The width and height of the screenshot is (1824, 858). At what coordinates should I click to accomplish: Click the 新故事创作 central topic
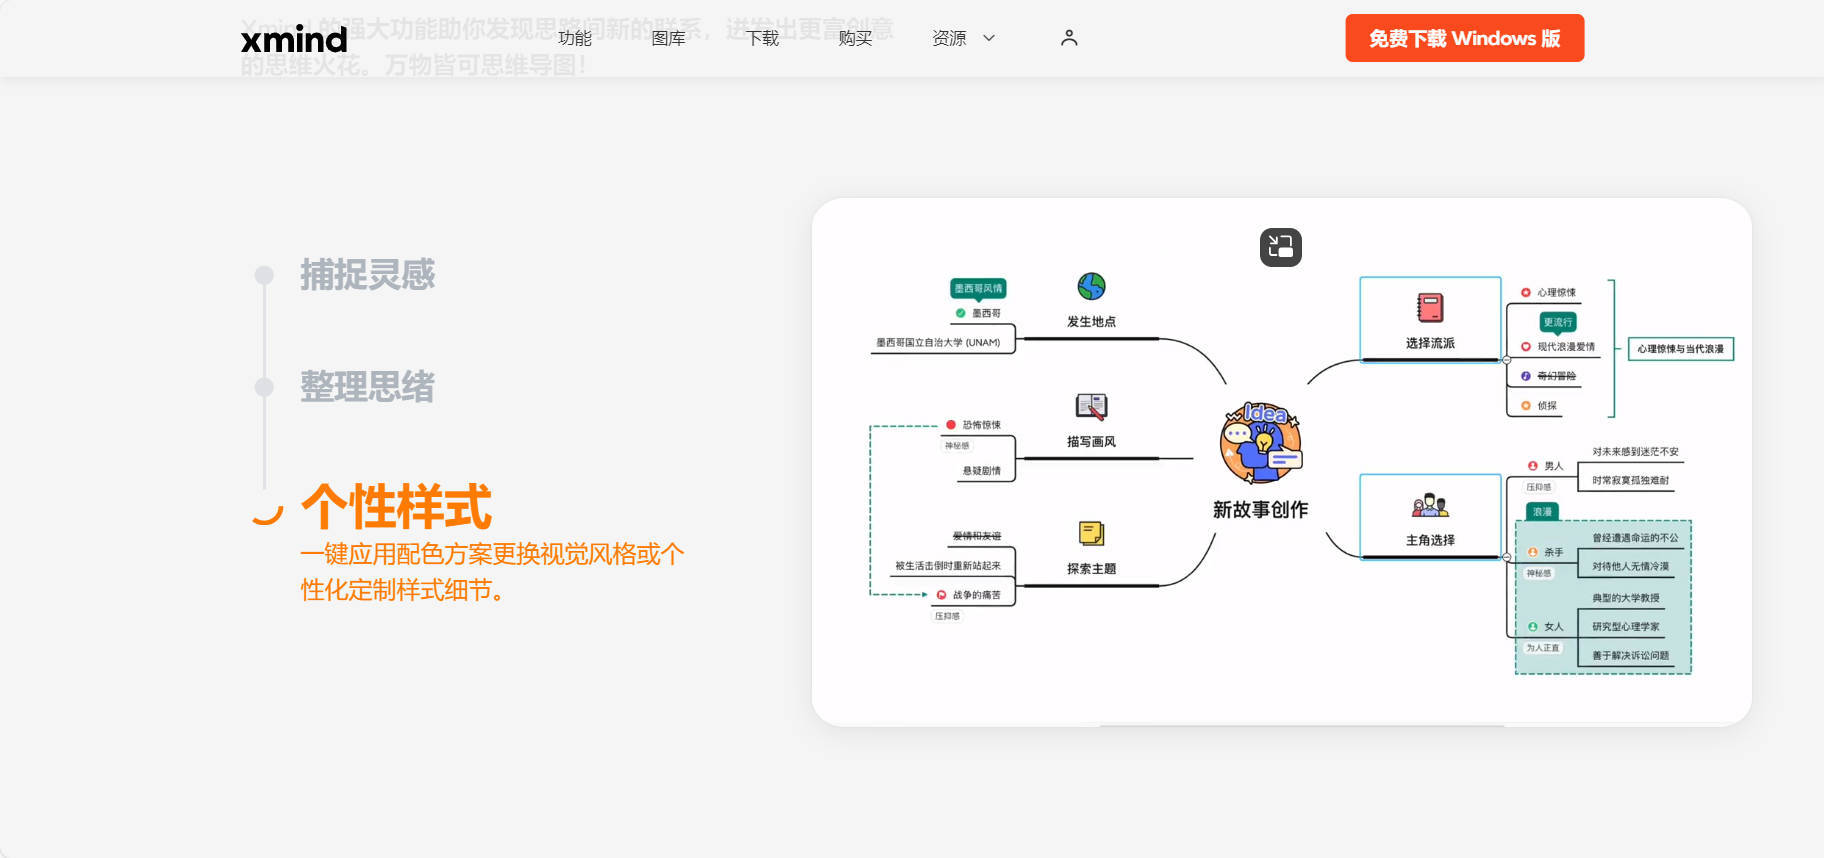coord(1260,509)
